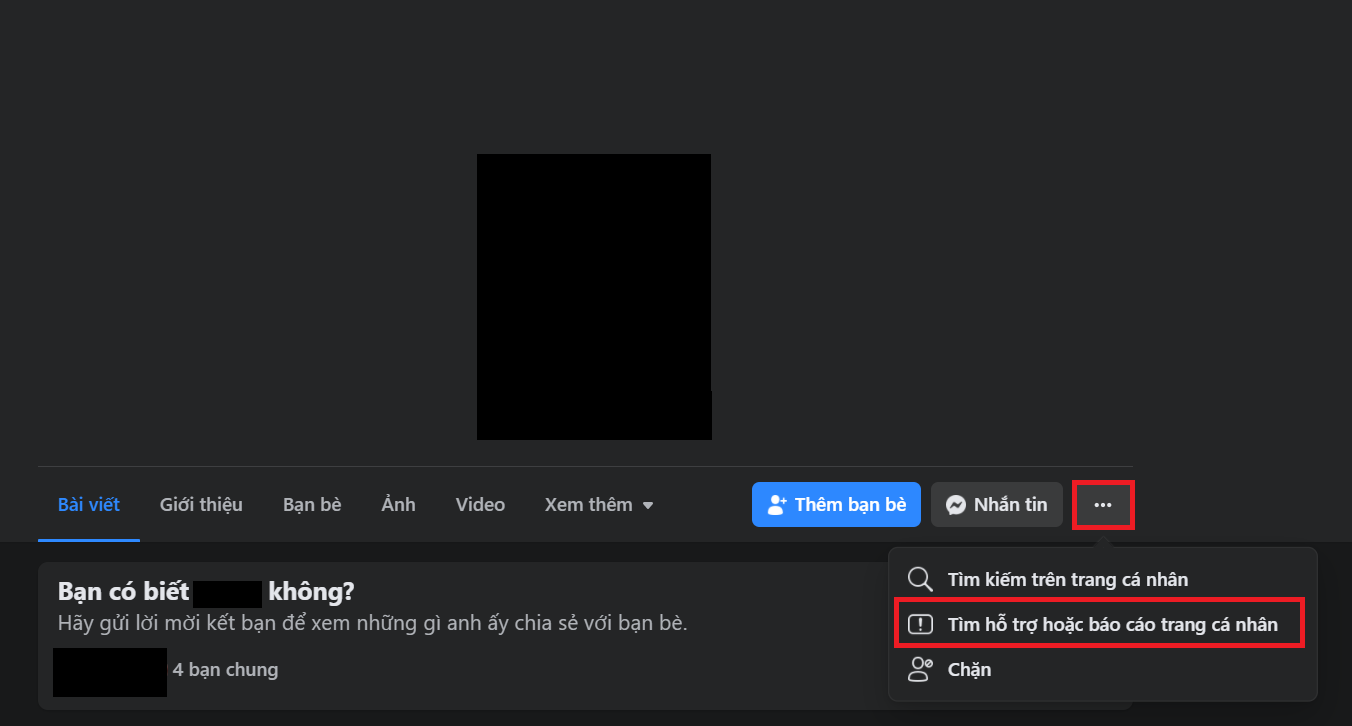This screenshot has height=726, width=1352.
Task: Select Tìm kiếm trên trang cá nhân
Action: 1068,579
